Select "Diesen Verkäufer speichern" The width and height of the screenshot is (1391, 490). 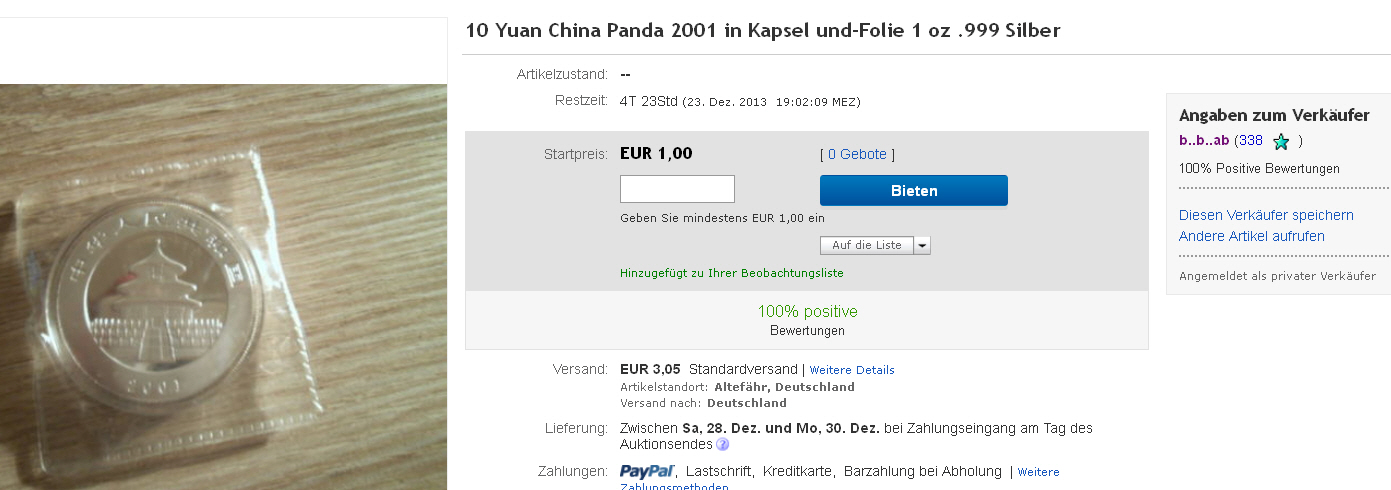(1266, 215)
